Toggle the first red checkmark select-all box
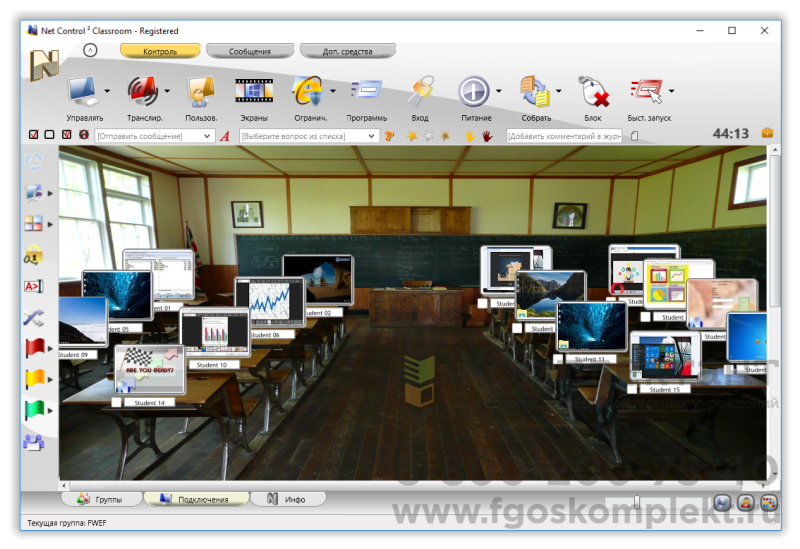Image resolution: width=800 pixels, height=549 pixels. (34, 135)
